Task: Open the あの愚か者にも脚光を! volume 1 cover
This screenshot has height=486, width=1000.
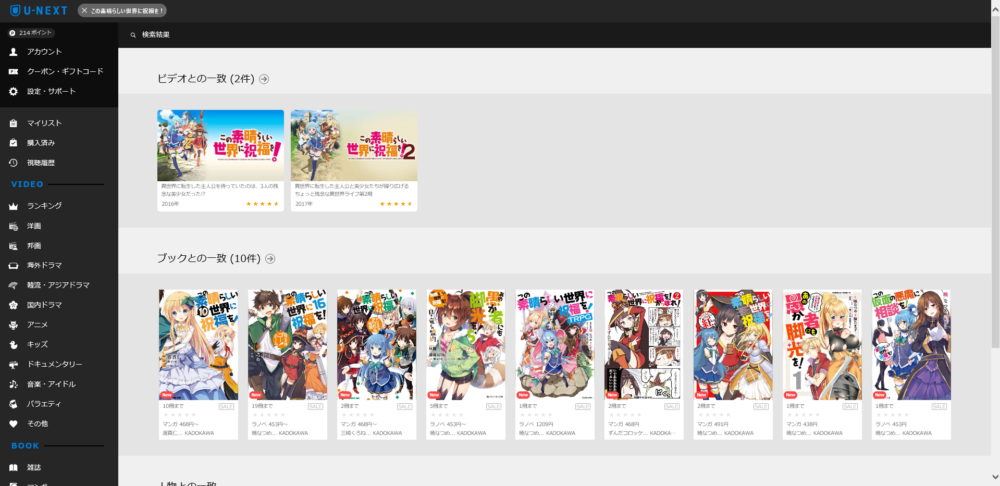Action: [x=823, y=345]
